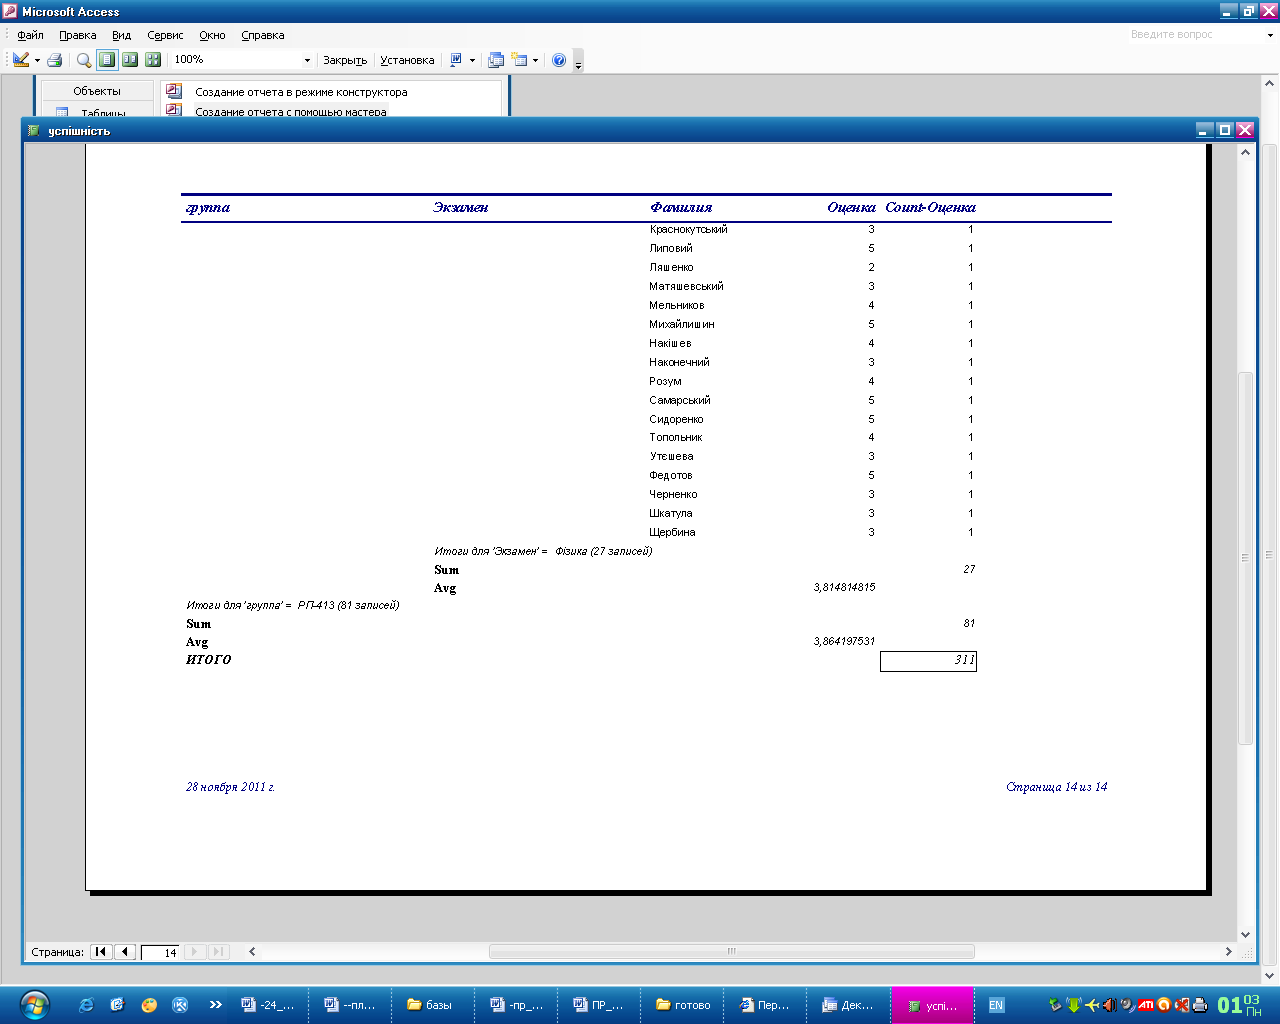Expand the New Object dropdown arrow
Viewport: 1280px width, 1024px height.
click(535, 60)
